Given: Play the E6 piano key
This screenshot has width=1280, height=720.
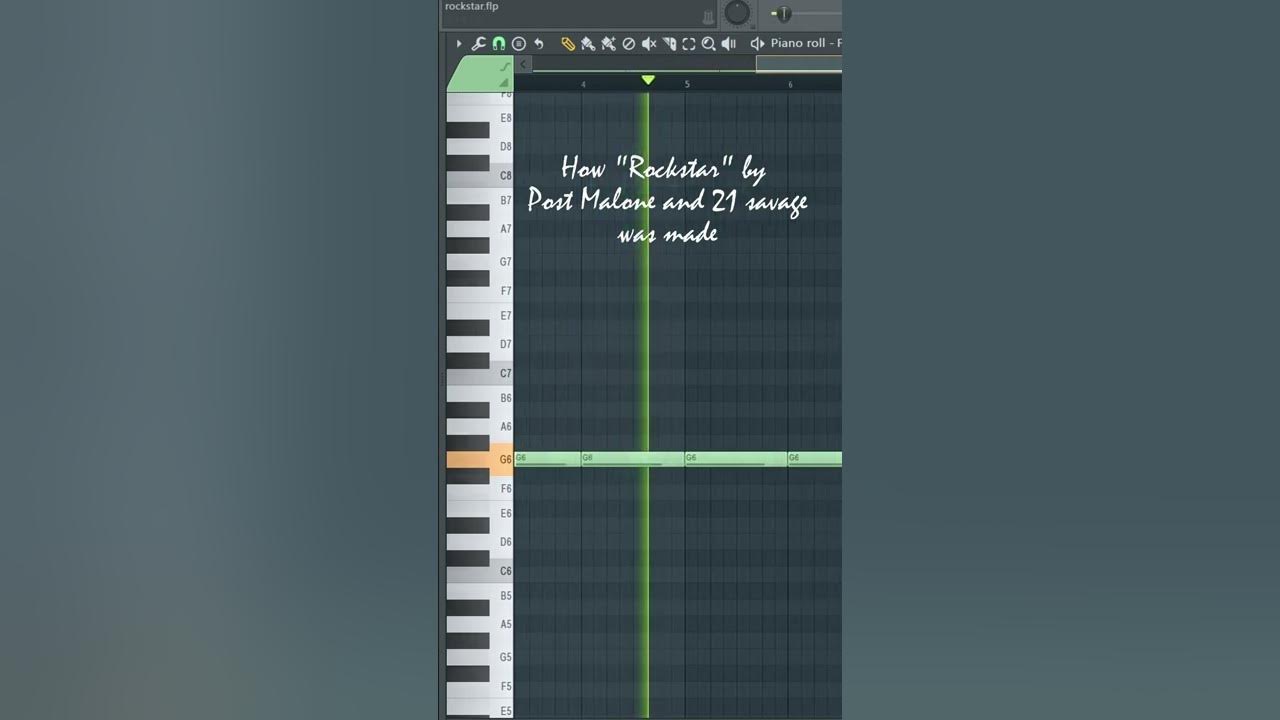Looking at the screenshot, I should pyautogui.click(x=479, y=512).
